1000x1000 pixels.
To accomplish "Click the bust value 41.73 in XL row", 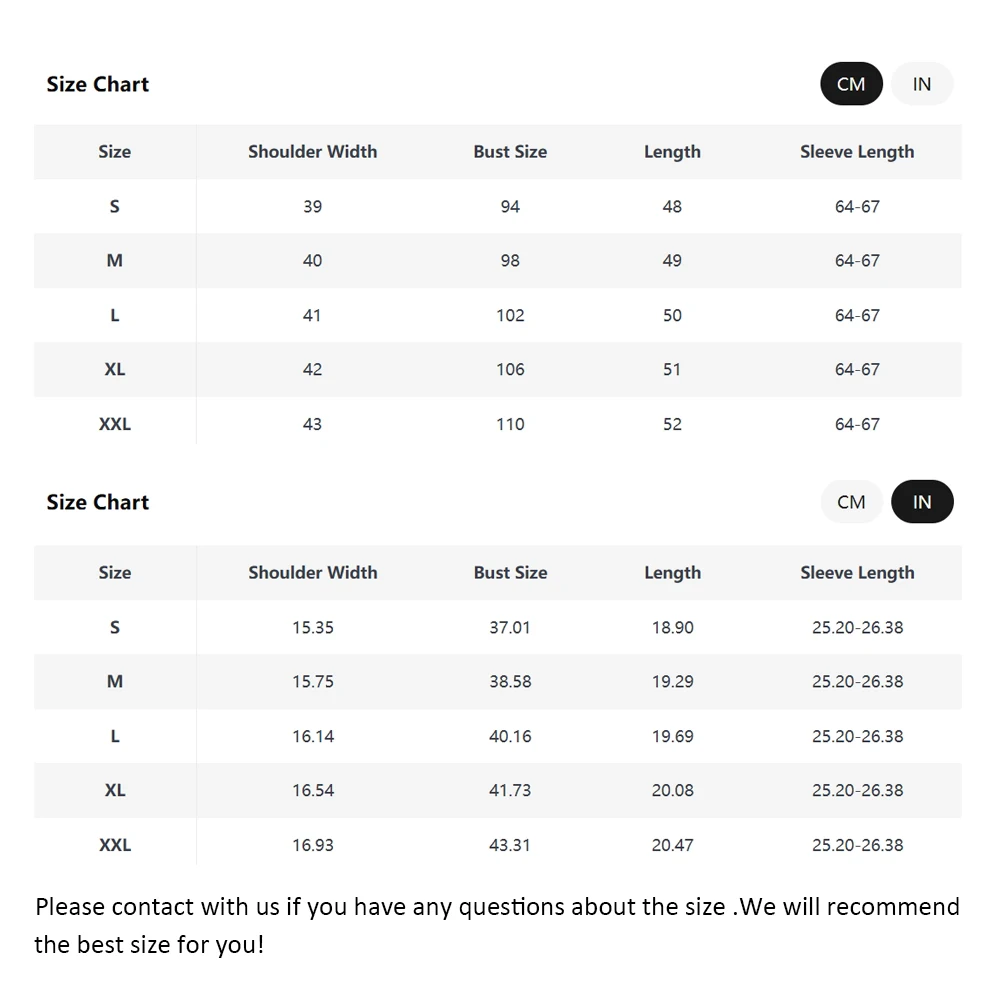I will [x=510, y=790].
